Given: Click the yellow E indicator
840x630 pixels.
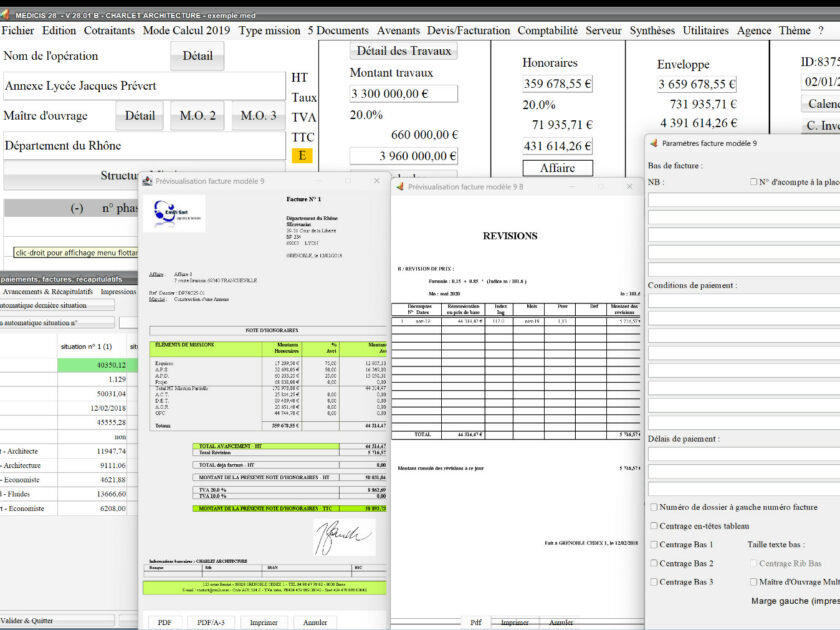Looking at the screenshot, I should click(302, 155).
